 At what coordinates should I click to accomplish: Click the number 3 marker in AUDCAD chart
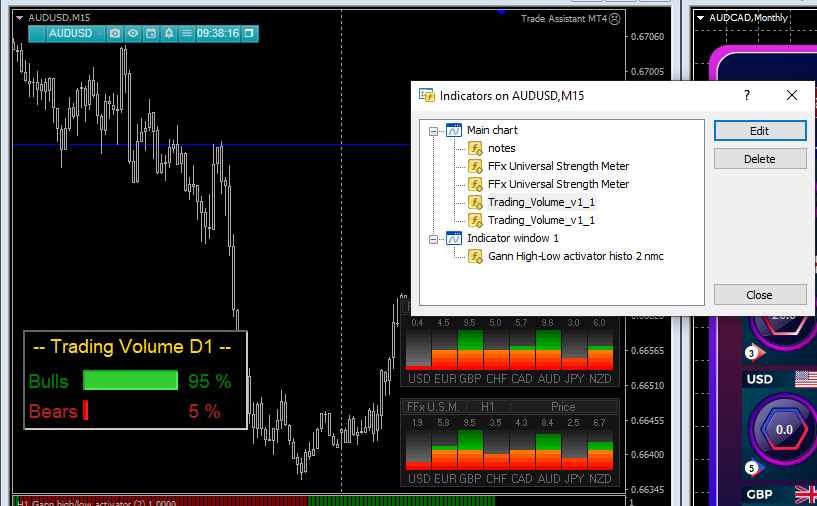751,353
